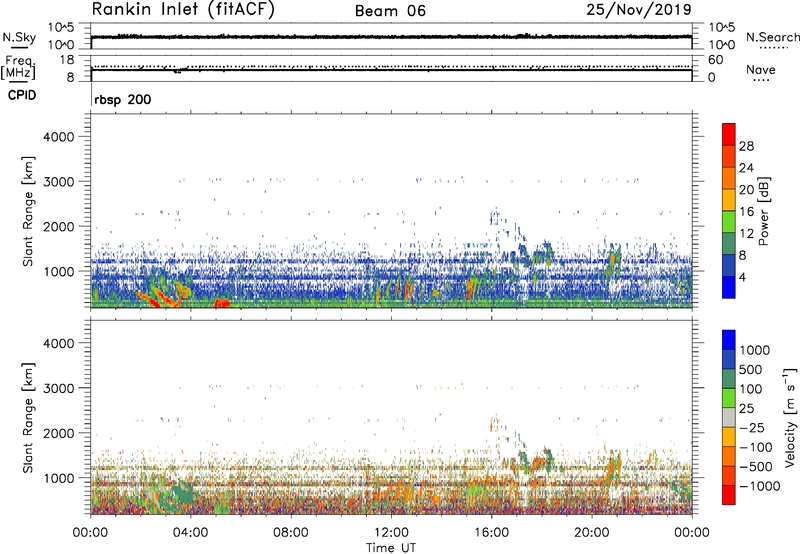
Task: Click the velocity colorbar red bottom segment
Action: (729, 495)
